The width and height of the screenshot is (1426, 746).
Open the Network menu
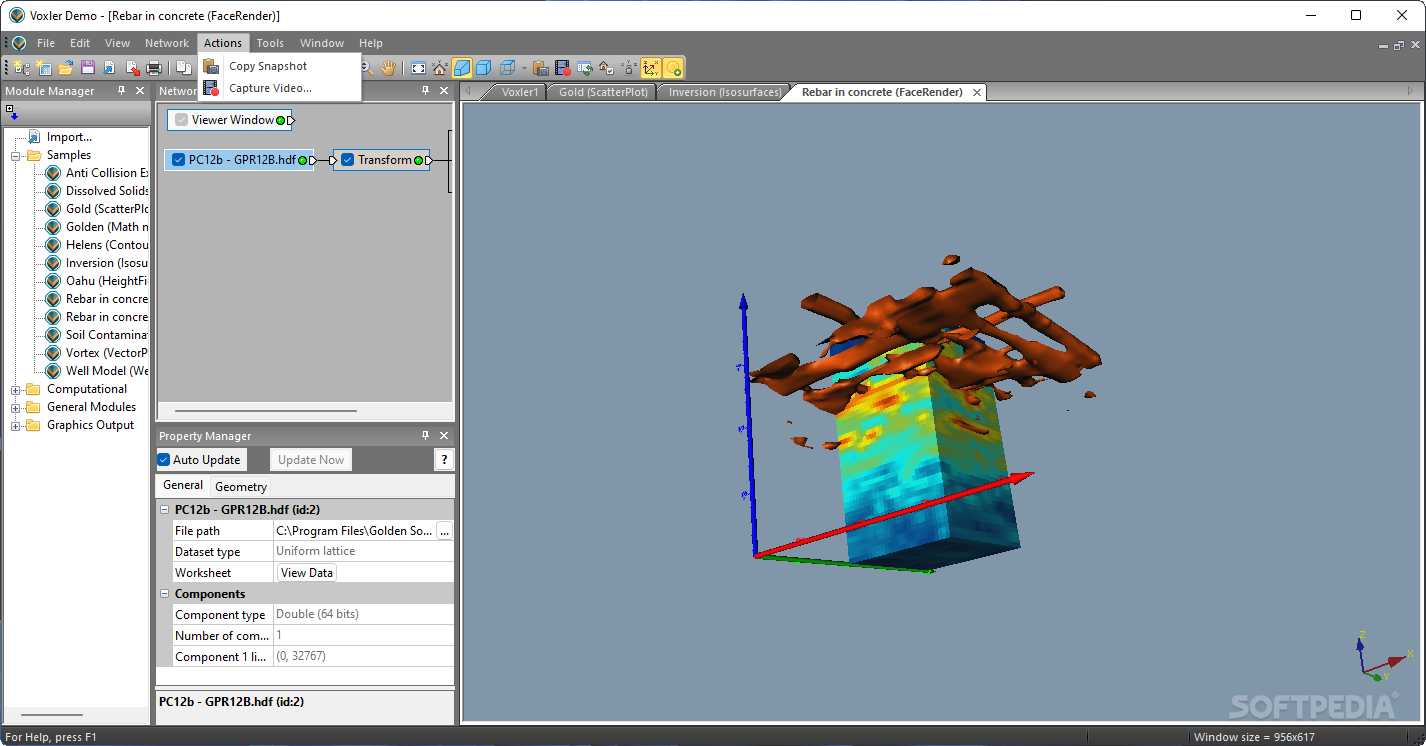pyautogui.click(x=166, y=43)
